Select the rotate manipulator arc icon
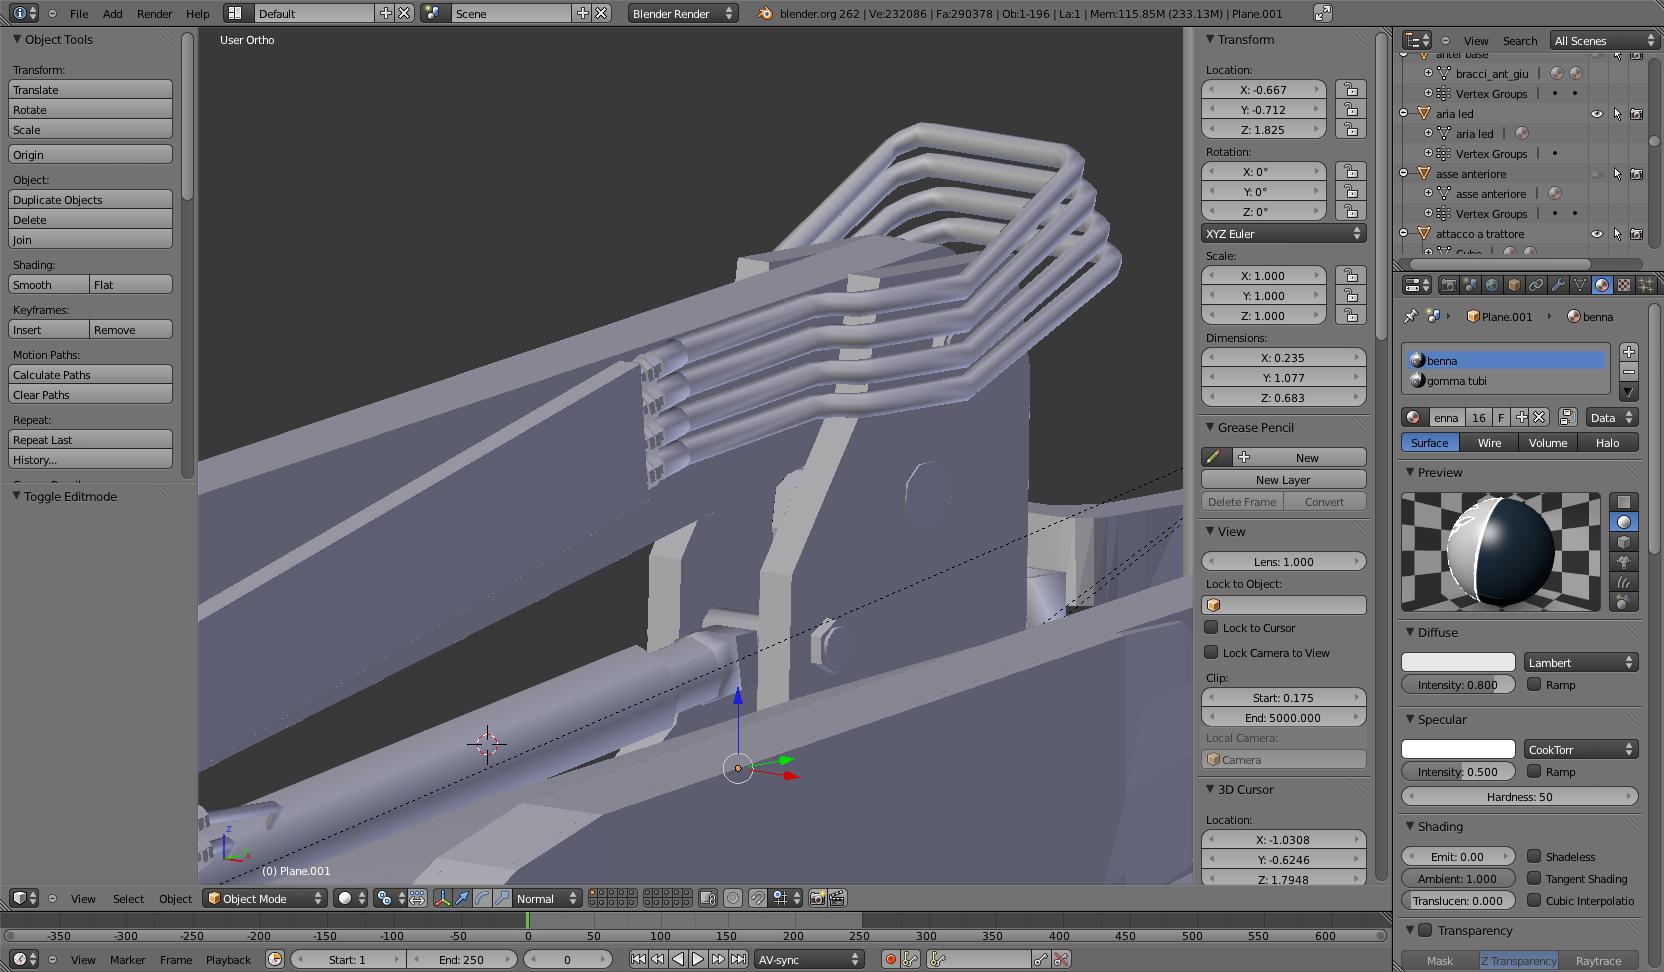Screen dimensions: 1664x972 pyautogui.click(x=482, y=898)
